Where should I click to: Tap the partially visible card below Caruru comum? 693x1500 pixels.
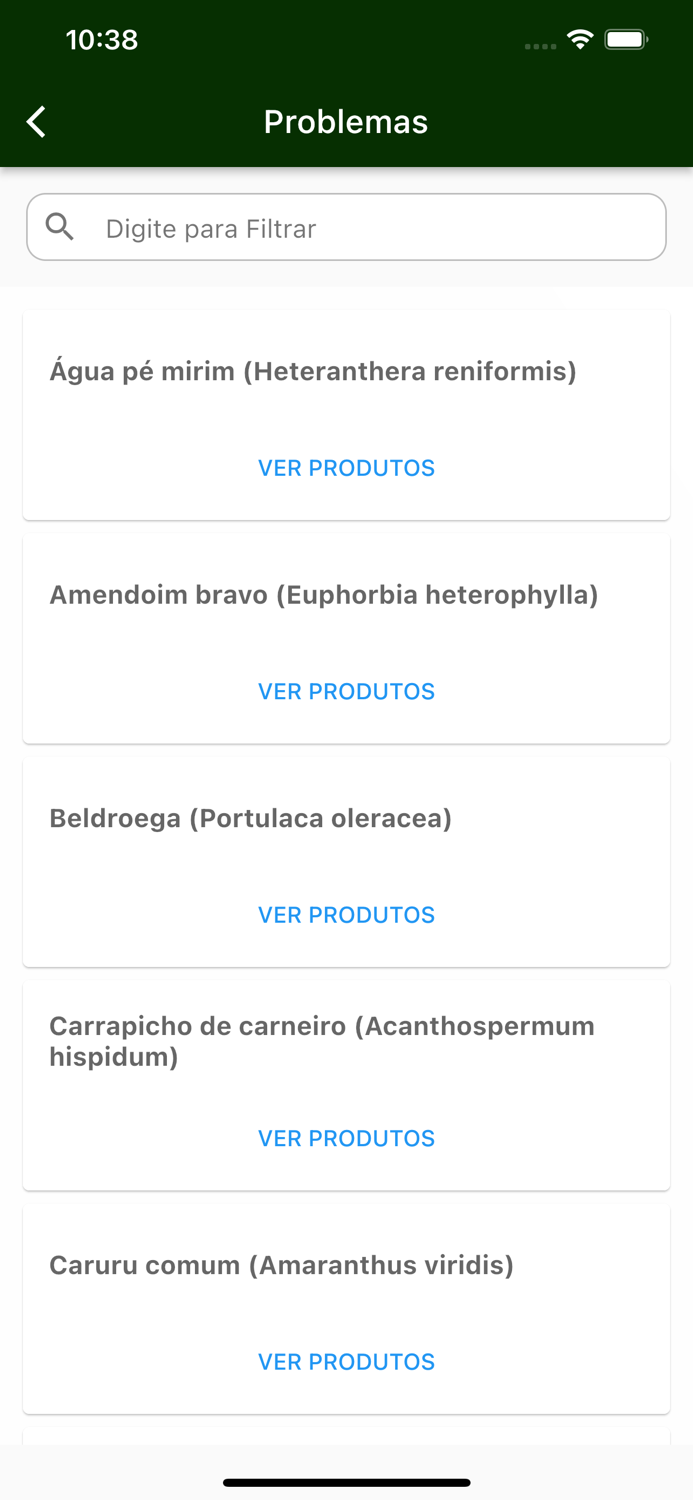click(x=346, y=1430)
